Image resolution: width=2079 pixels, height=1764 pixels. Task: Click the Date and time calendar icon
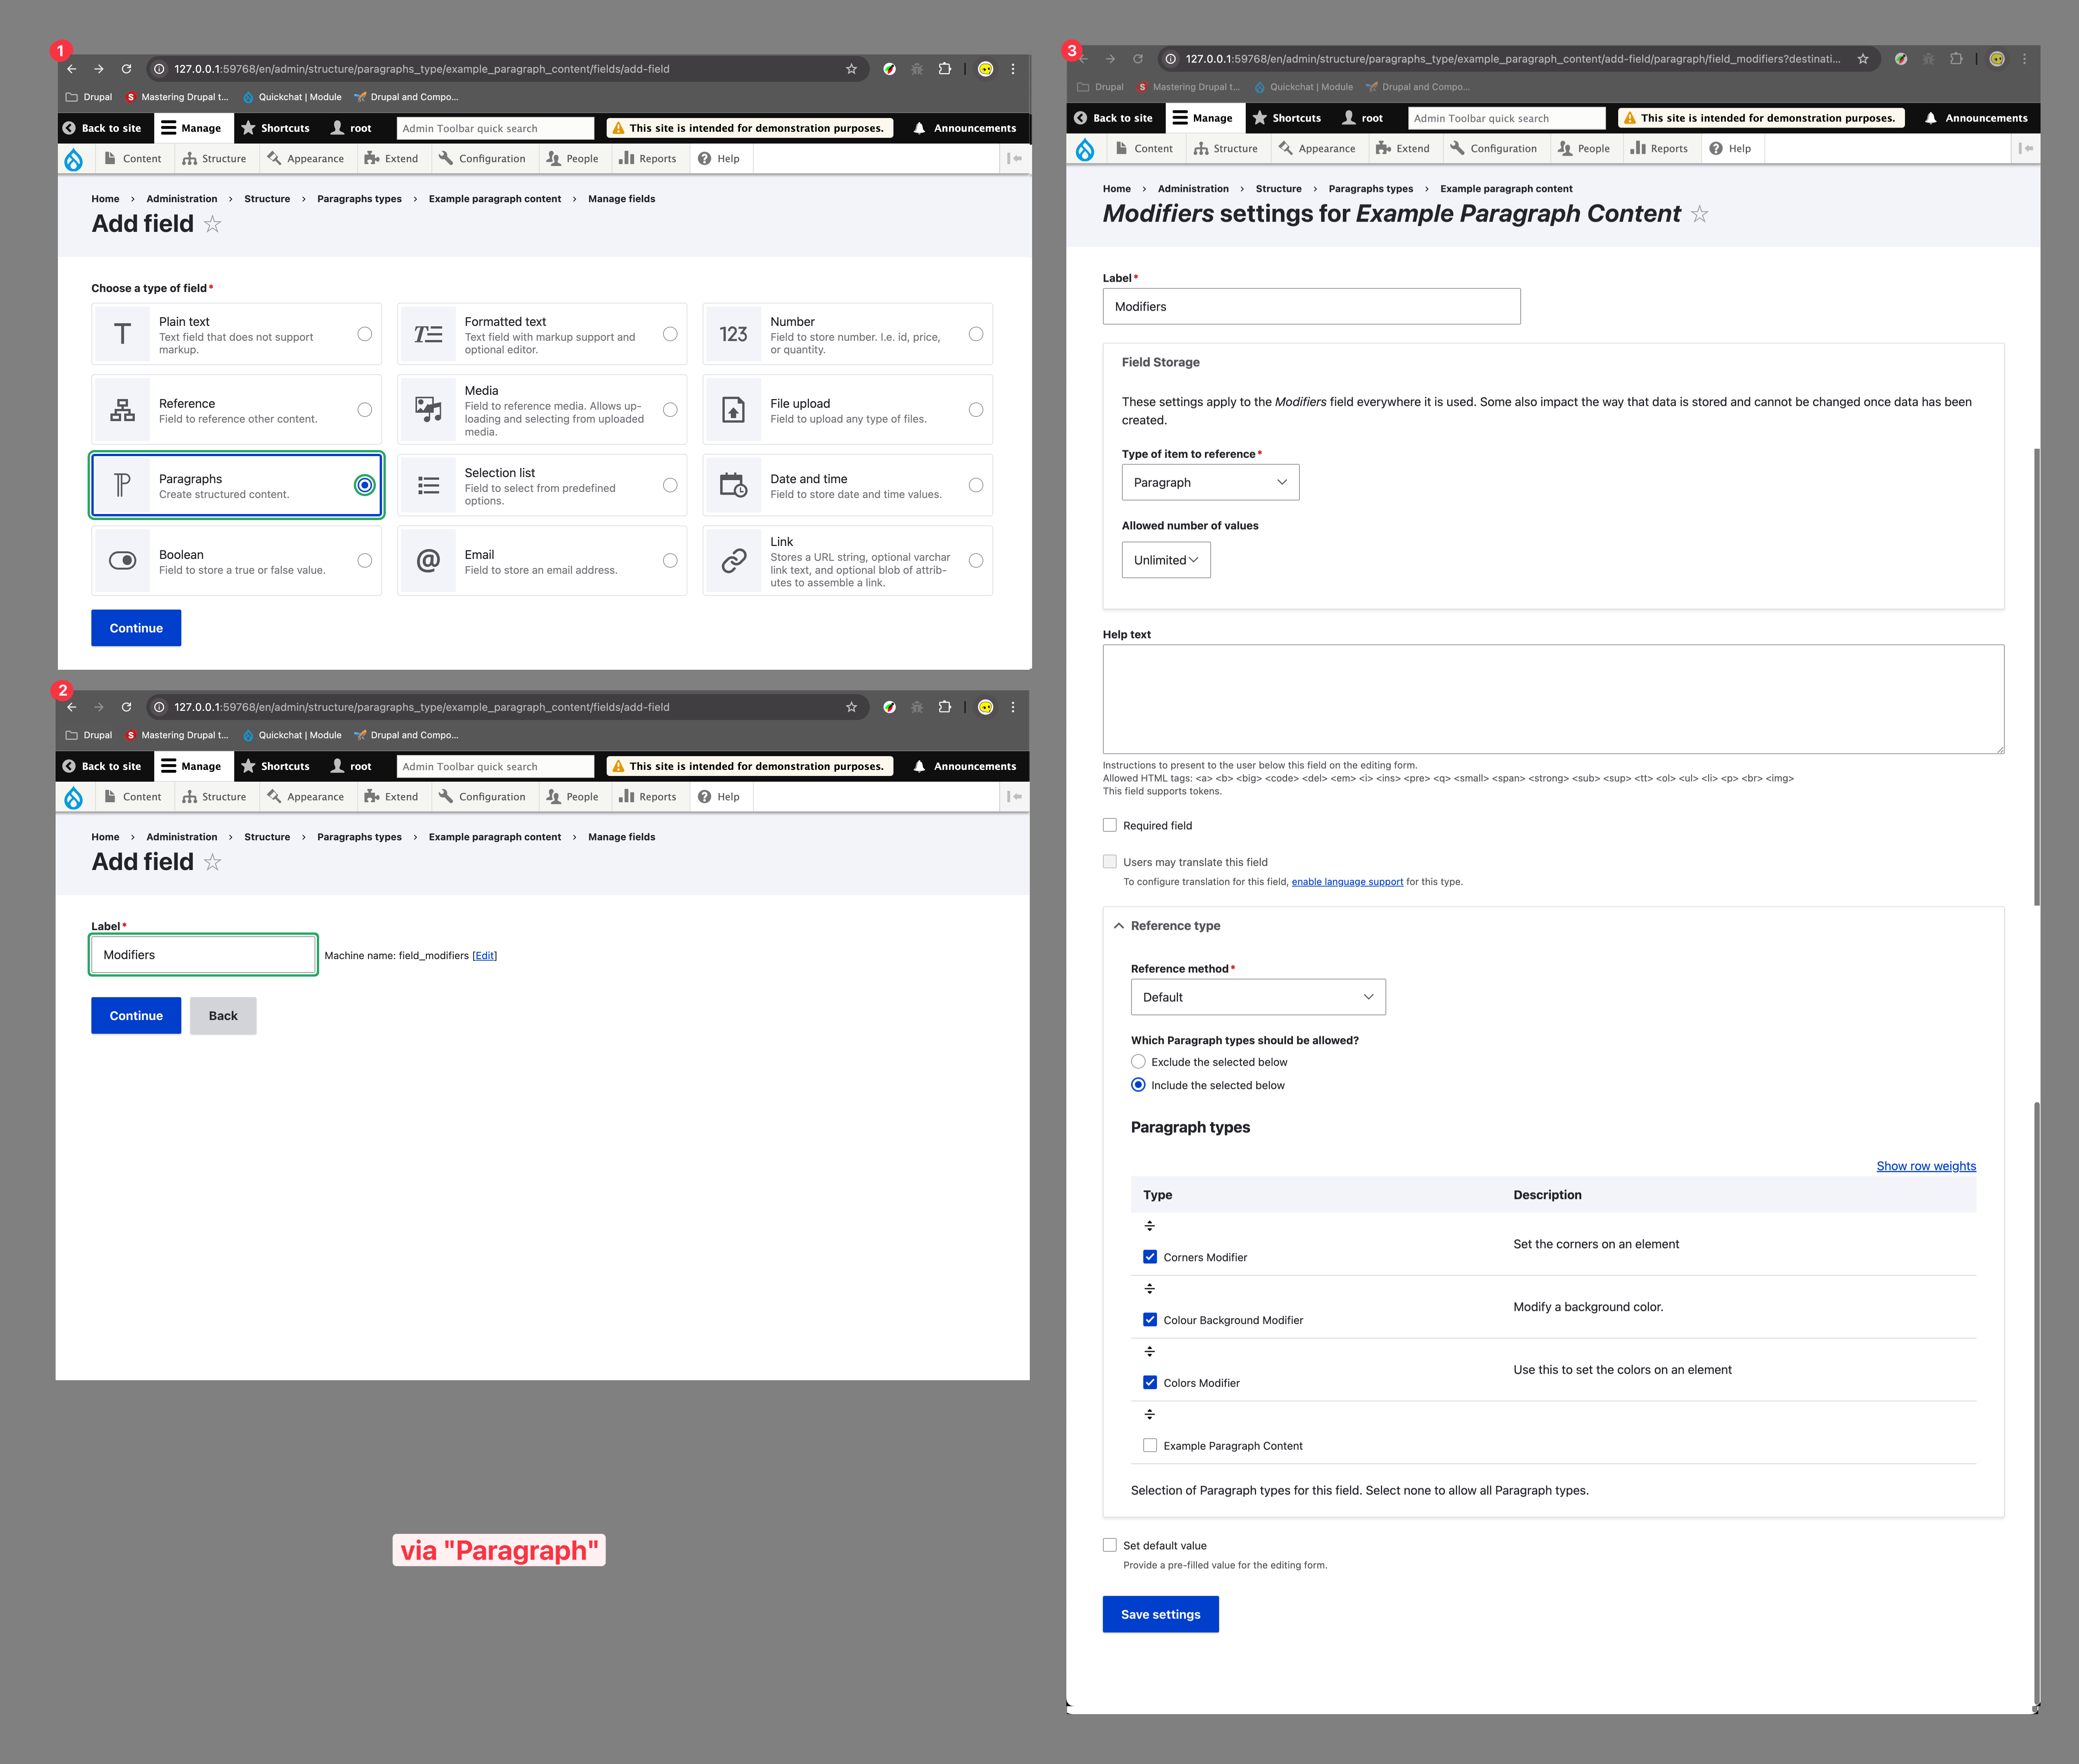tap(733, 486)
